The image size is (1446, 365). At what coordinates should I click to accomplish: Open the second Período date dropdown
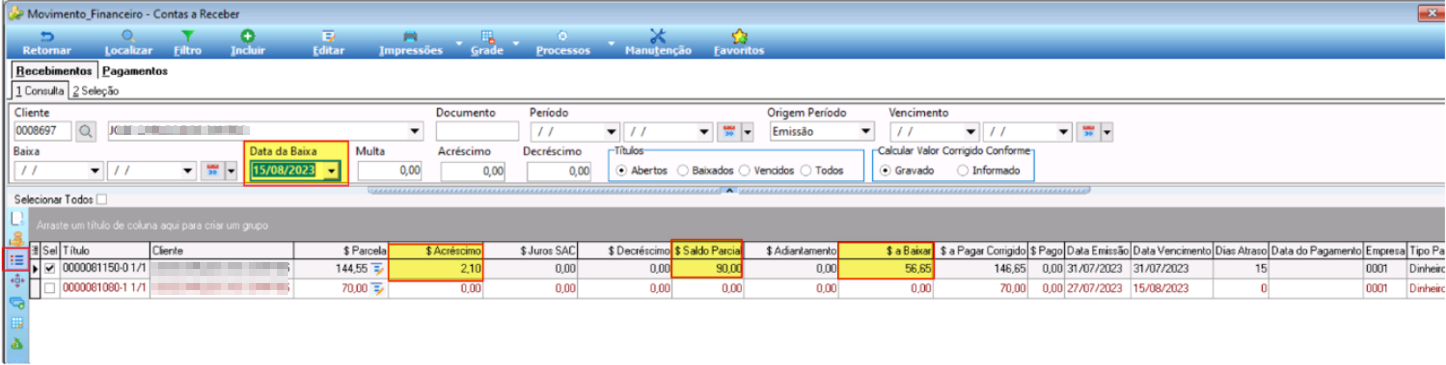[705, 131]
